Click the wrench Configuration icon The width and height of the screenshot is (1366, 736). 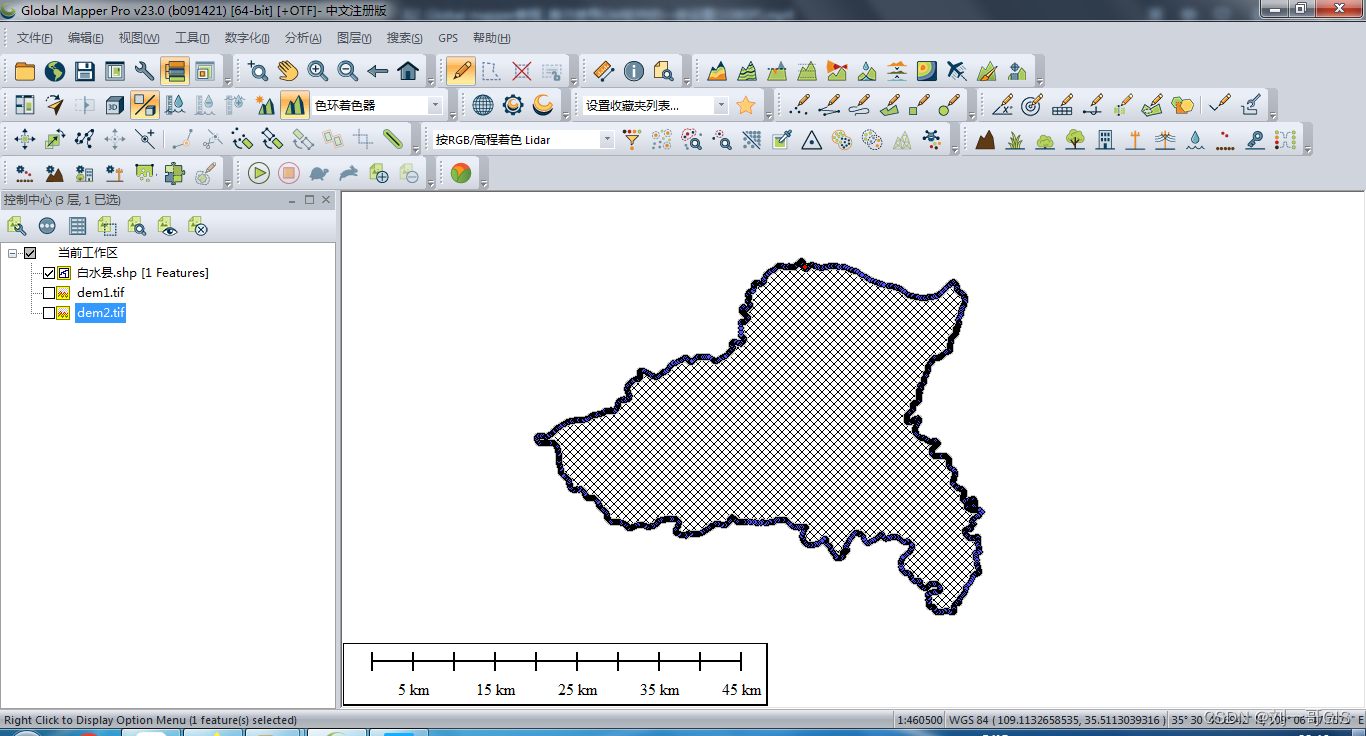(x=145, y=71)
